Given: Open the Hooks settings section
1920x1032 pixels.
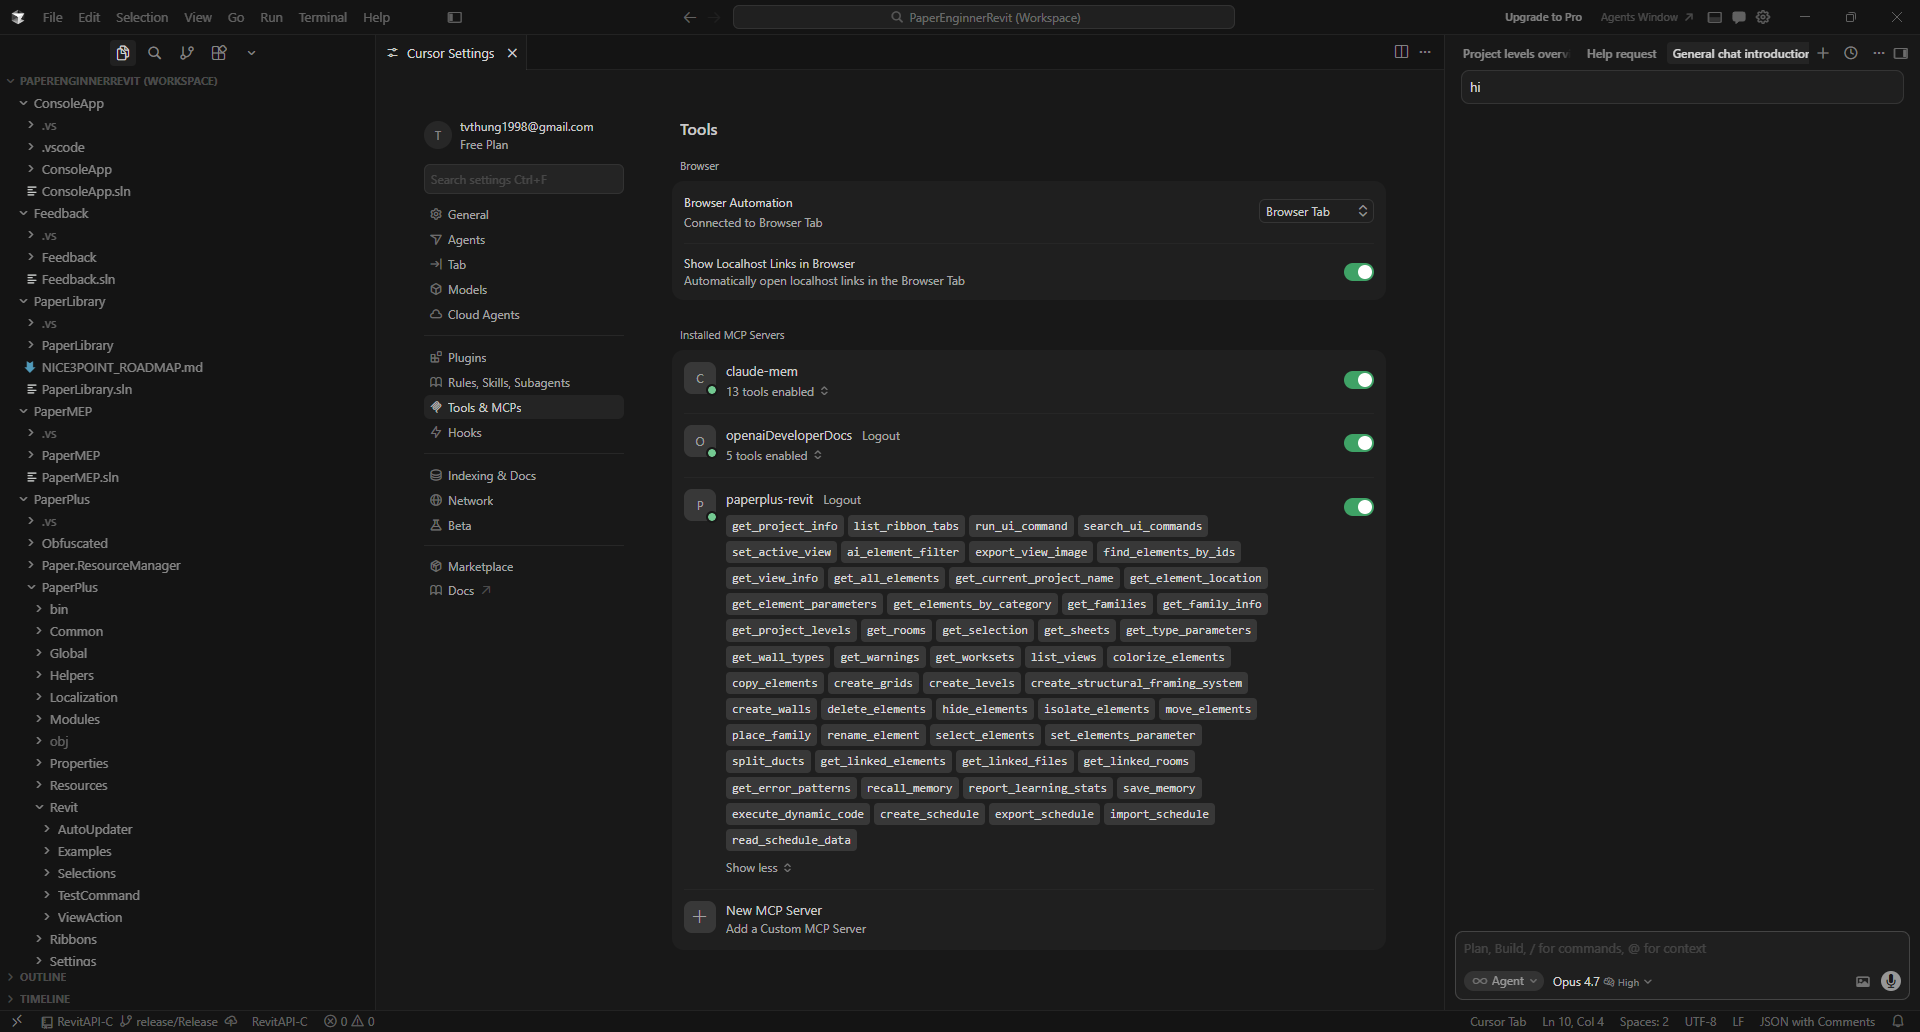Looking at the screenshot, I should click(464, 433).
